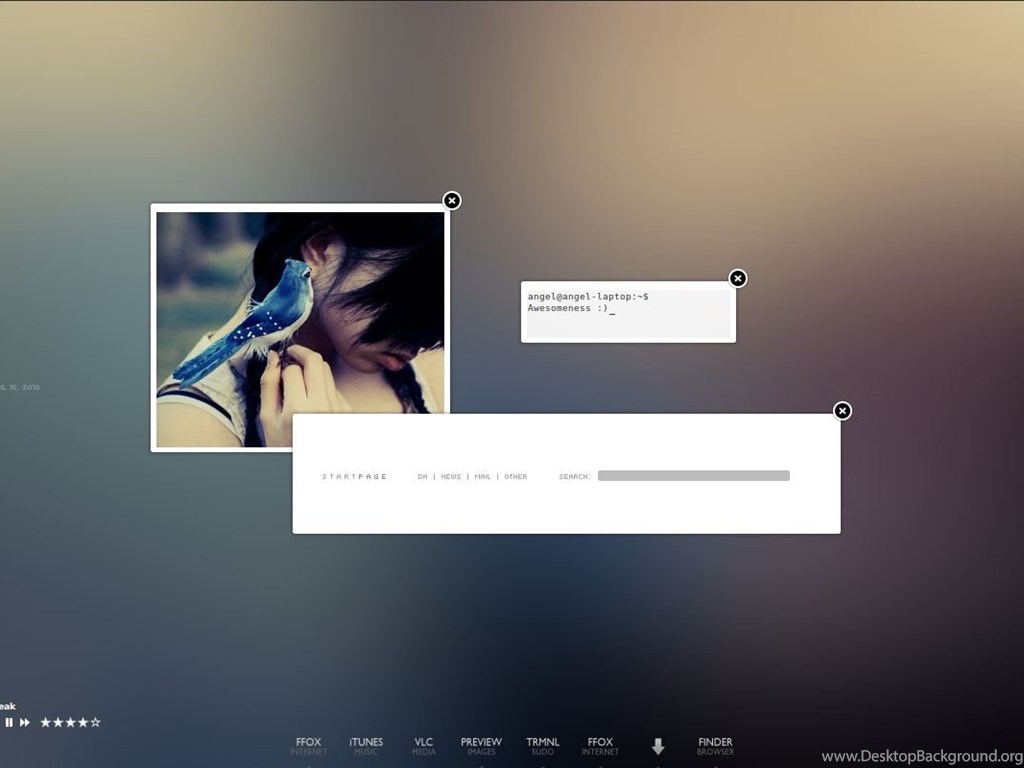Screen dimensions: 1024x768
Task: Open Preview Images in the dock
Action: pyautogui.click(x=481, y=746)
